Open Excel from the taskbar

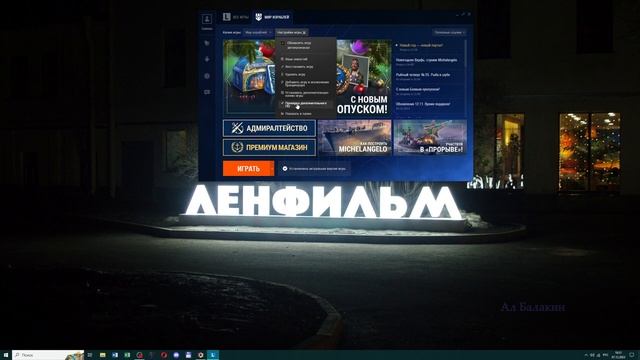(127, 355)
